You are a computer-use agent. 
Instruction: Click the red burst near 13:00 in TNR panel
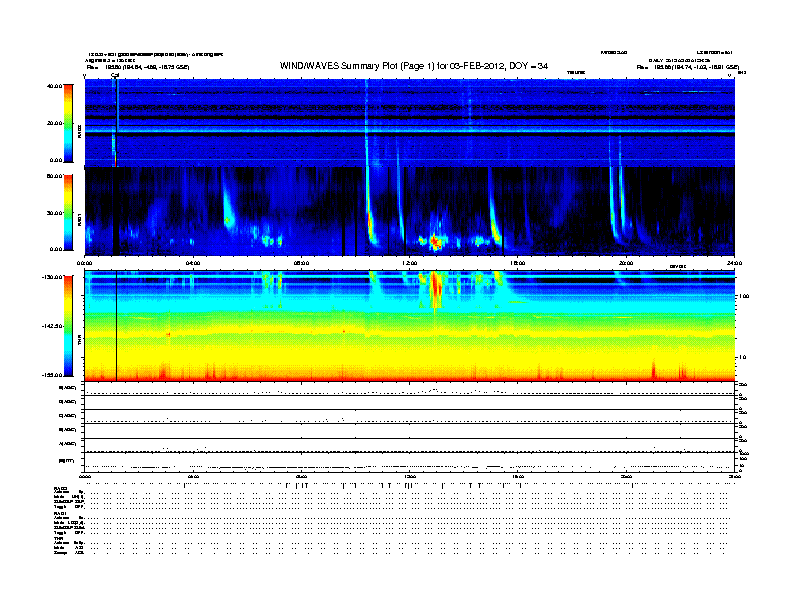(x=436, y=289)
